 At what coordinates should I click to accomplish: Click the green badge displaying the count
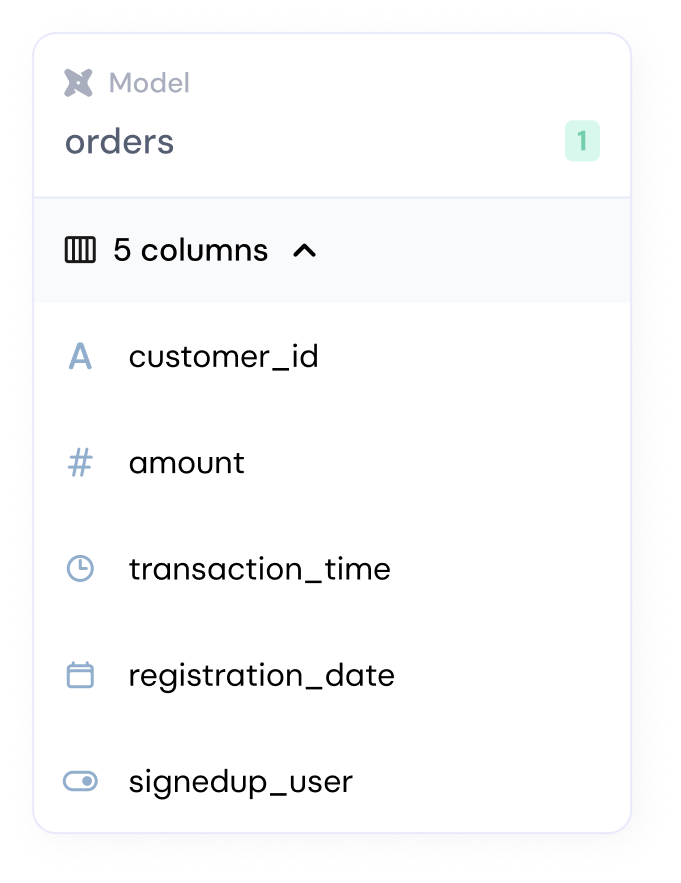point(584,141)
